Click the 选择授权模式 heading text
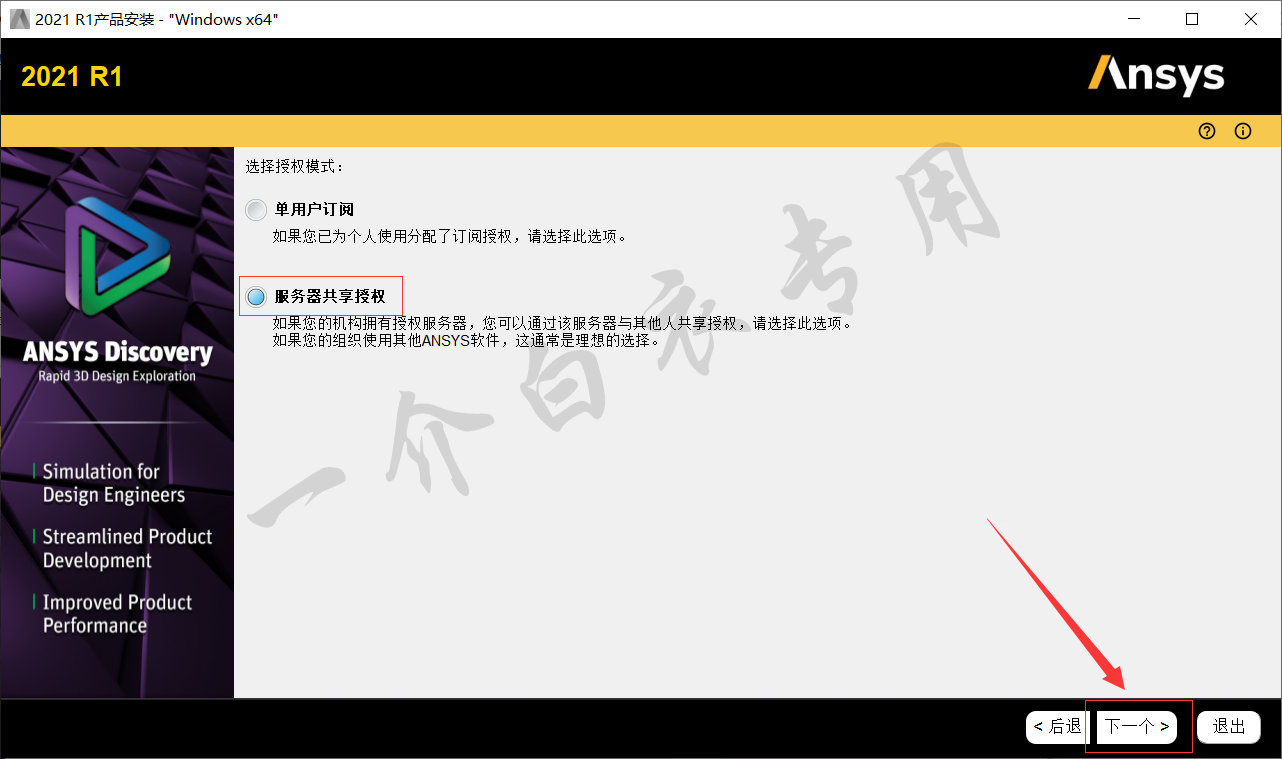This screenshot has height=759, width=1282. 295,166
